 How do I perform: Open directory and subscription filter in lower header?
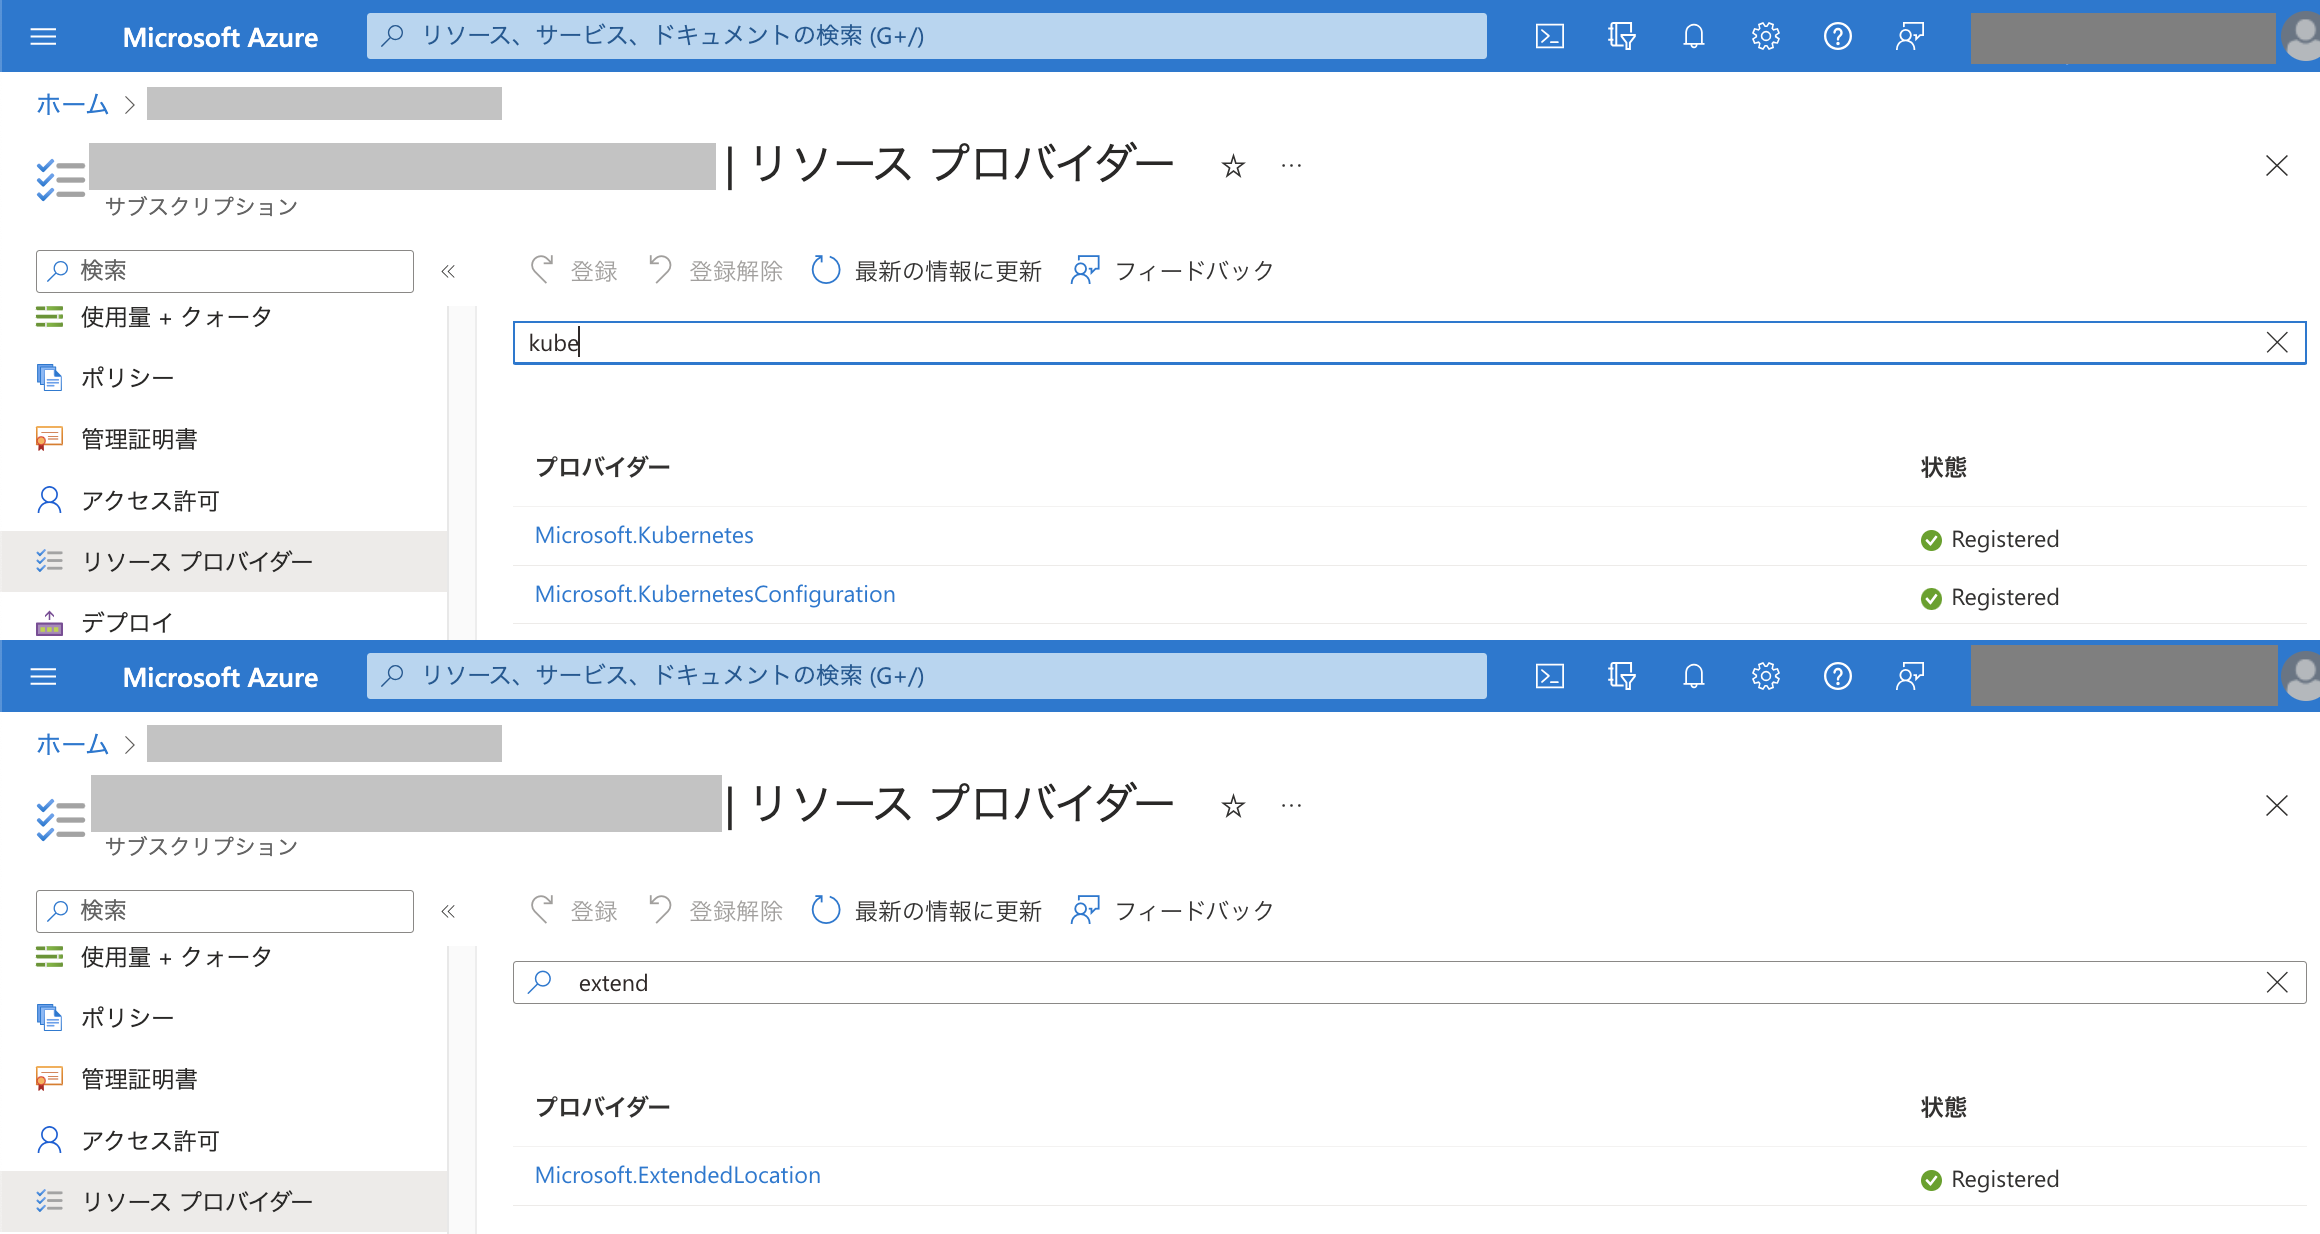coord(1621,677)
